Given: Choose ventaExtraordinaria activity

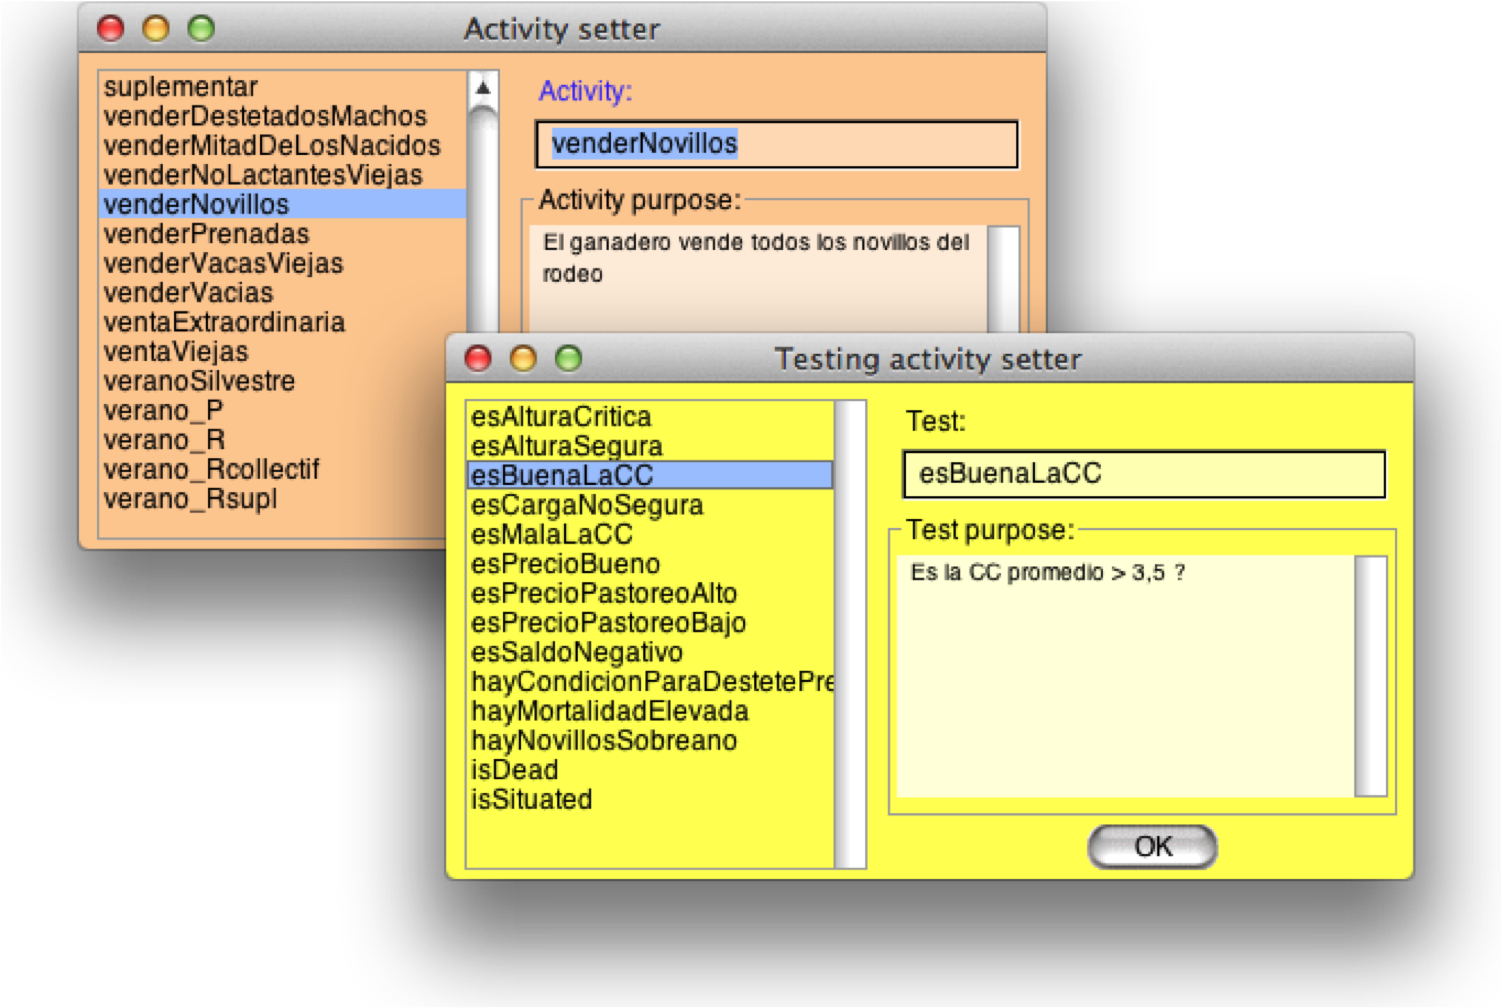Looking at the screenshot, I should 224,322.
